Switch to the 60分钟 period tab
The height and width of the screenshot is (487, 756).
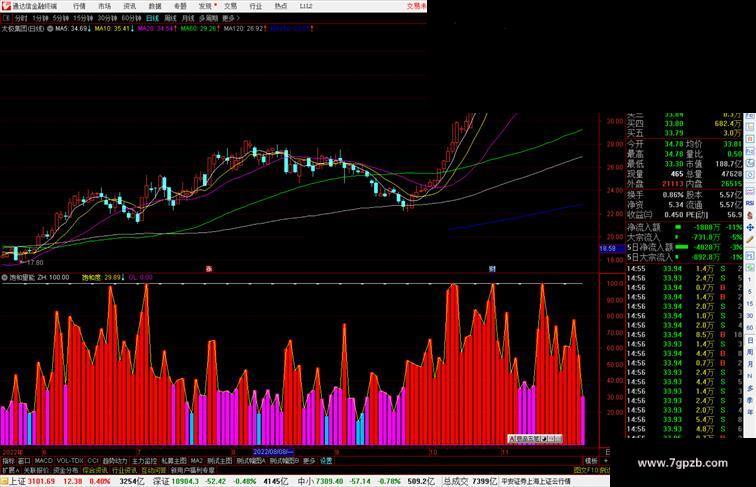(131, 18)
